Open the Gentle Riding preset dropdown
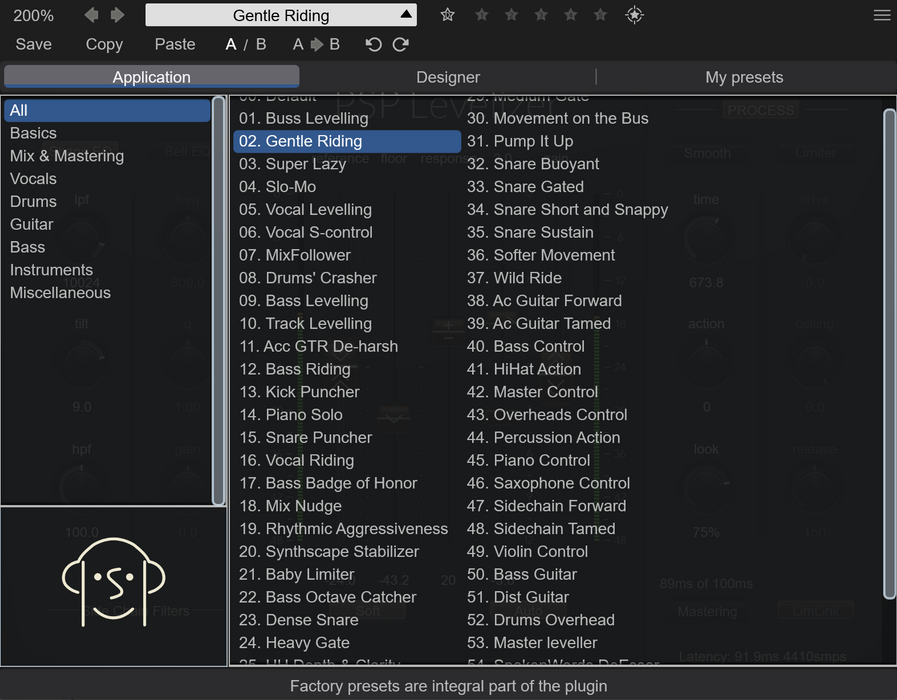Viewport: 897px width, 700px height. coord(281,15)
